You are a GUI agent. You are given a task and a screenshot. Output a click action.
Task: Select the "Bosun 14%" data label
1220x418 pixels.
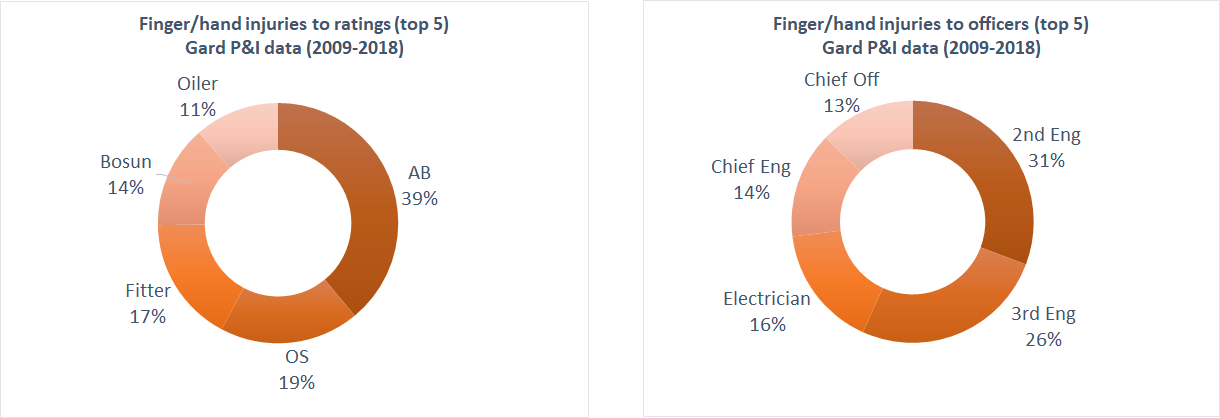coord(125,174)
